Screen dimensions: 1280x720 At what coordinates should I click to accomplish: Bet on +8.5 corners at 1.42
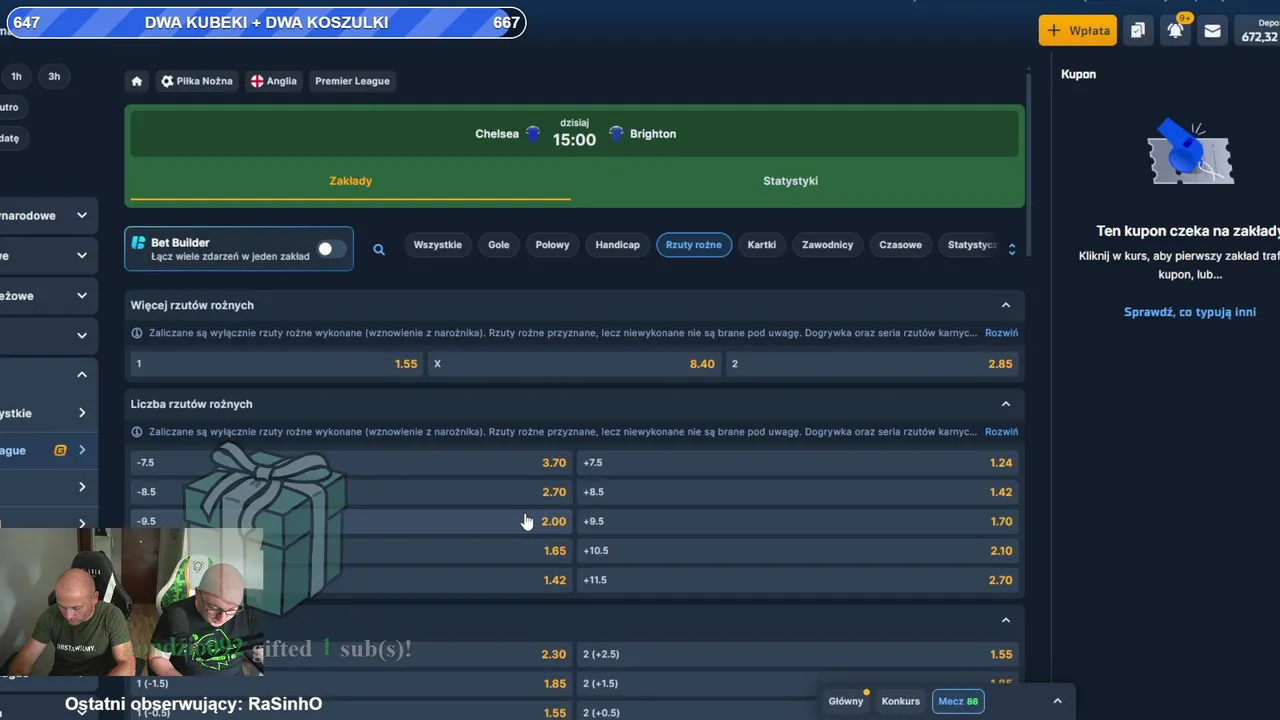point(799,492)
